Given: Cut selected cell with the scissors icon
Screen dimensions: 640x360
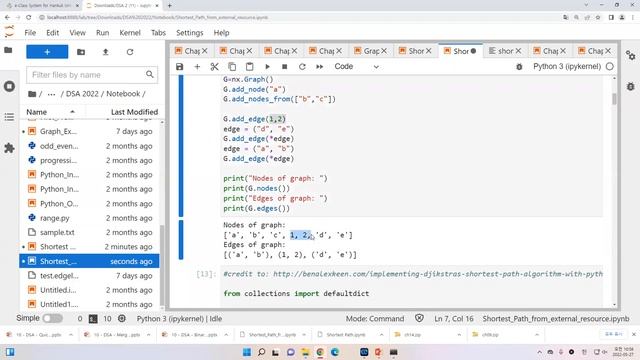Looking at the screenshot, I should (214, 67).
